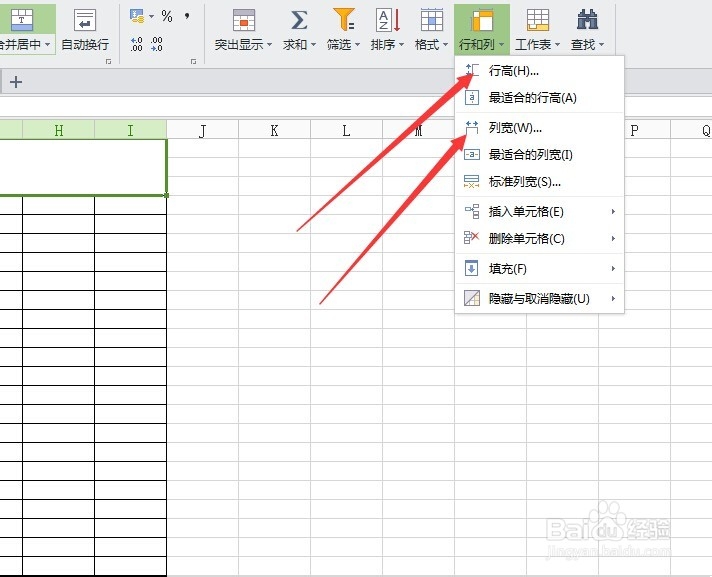Select column K header
This screenshot has width=712, height=577.
tap(274, 130)
